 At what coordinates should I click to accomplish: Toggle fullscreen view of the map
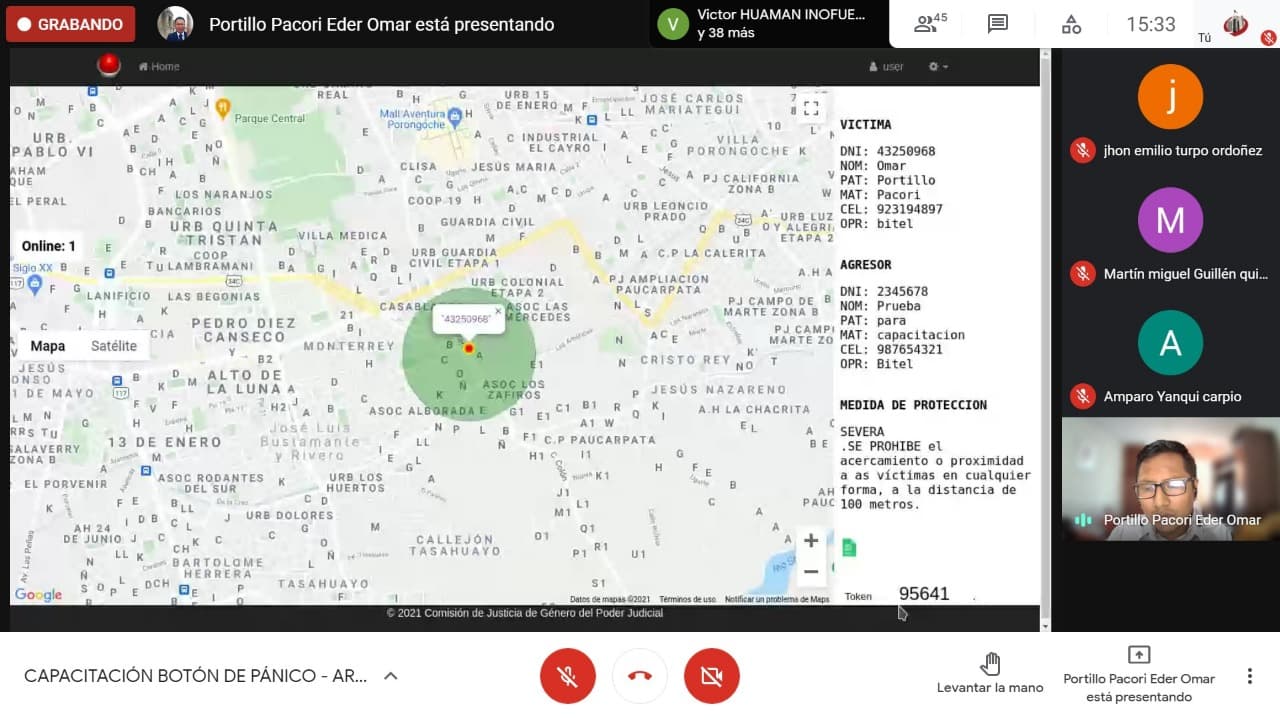click(x=811, y=108)
